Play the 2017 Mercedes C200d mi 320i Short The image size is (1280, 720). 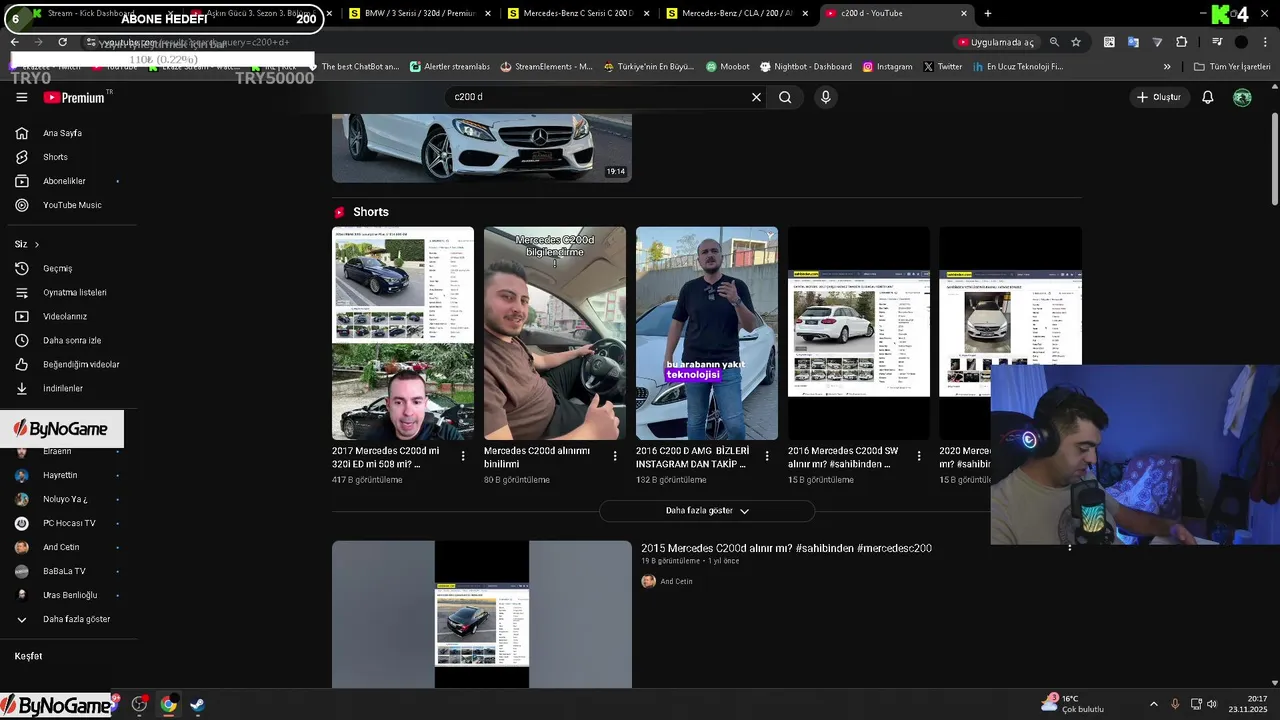[403, 333]
